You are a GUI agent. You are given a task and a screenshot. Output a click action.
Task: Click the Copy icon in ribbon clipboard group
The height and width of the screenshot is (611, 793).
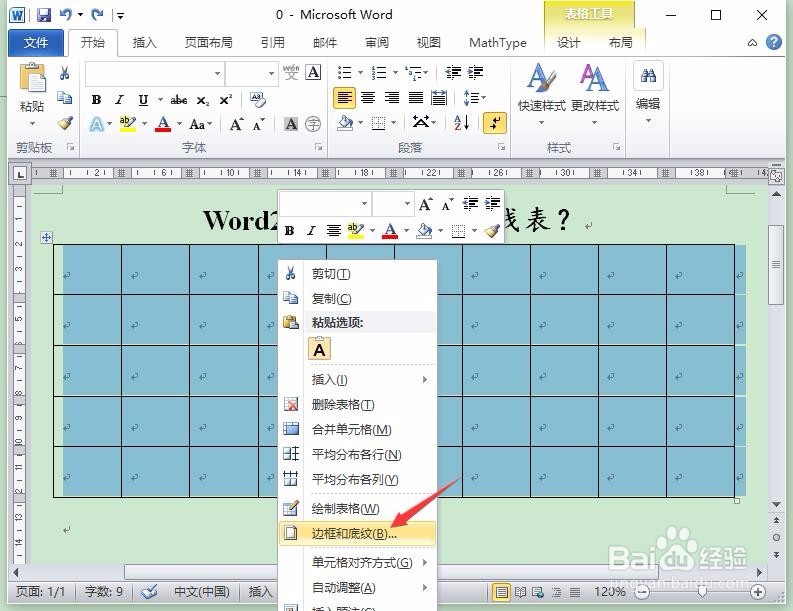(x=64, y=97)
